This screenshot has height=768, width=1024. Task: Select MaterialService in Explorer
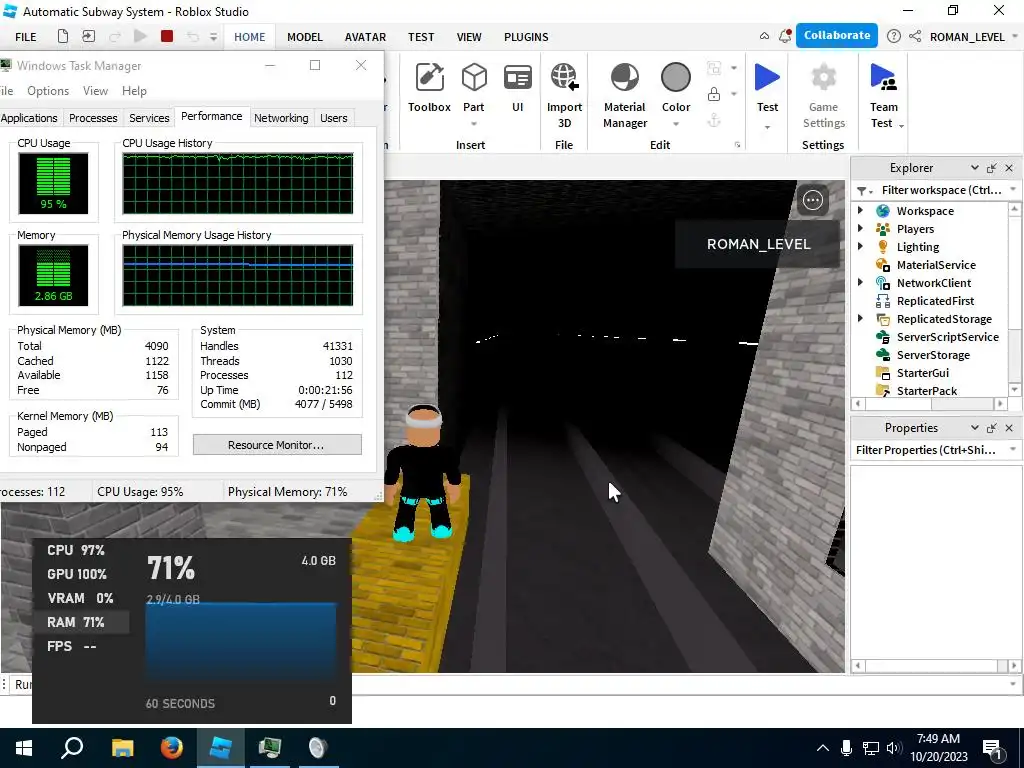coord(936,265)
